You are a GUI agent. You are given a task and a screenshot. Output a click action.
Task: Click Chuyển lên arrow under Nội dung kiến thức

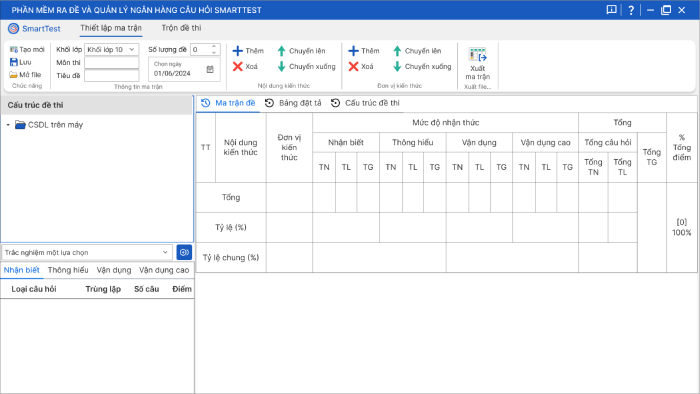coord(281,51)
